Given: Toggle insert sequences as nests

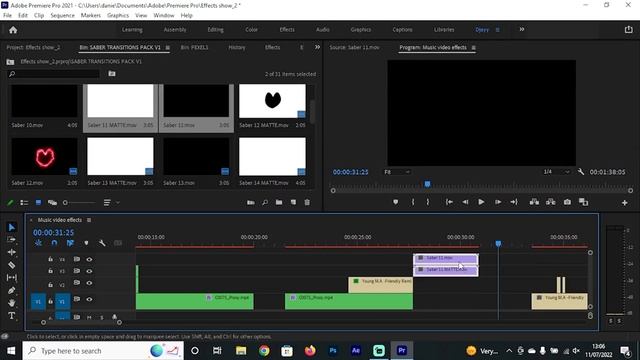Looking at the screenshot, I should coord(38,243).
